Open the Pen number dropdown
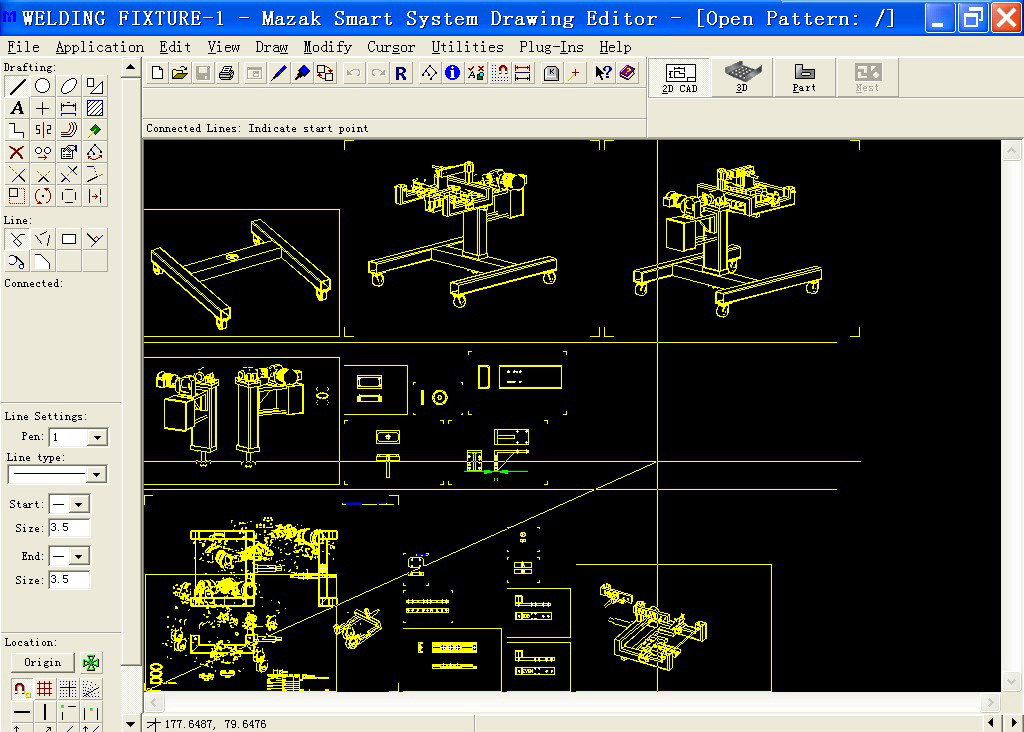Screen dimensions: 1024x732 (97, 437)
